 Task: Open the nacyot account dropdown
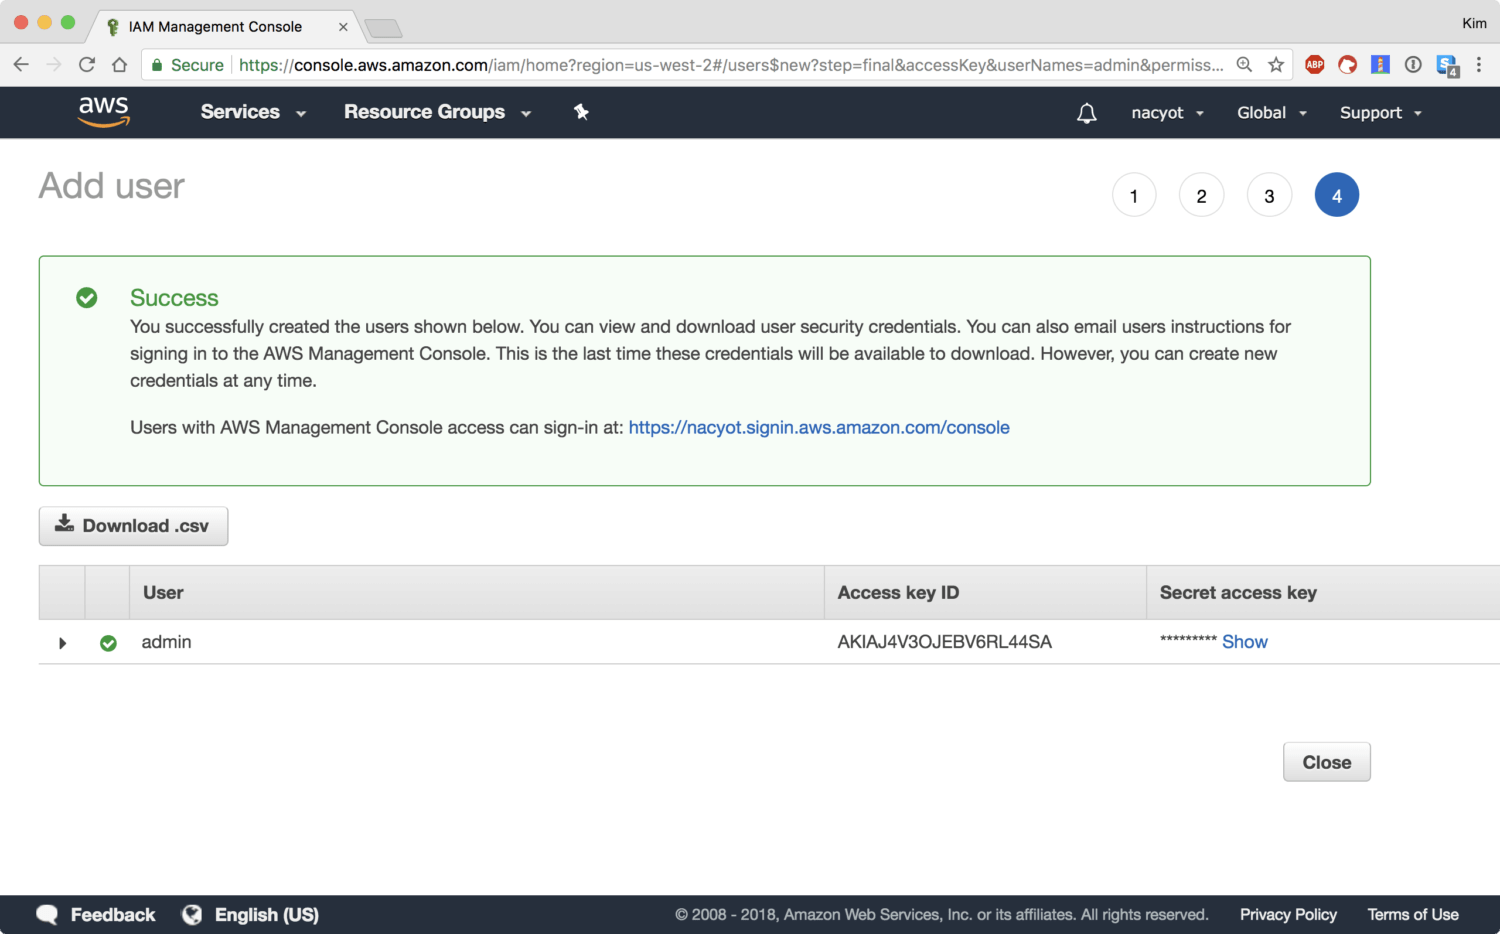click(x=1166, y=113)
